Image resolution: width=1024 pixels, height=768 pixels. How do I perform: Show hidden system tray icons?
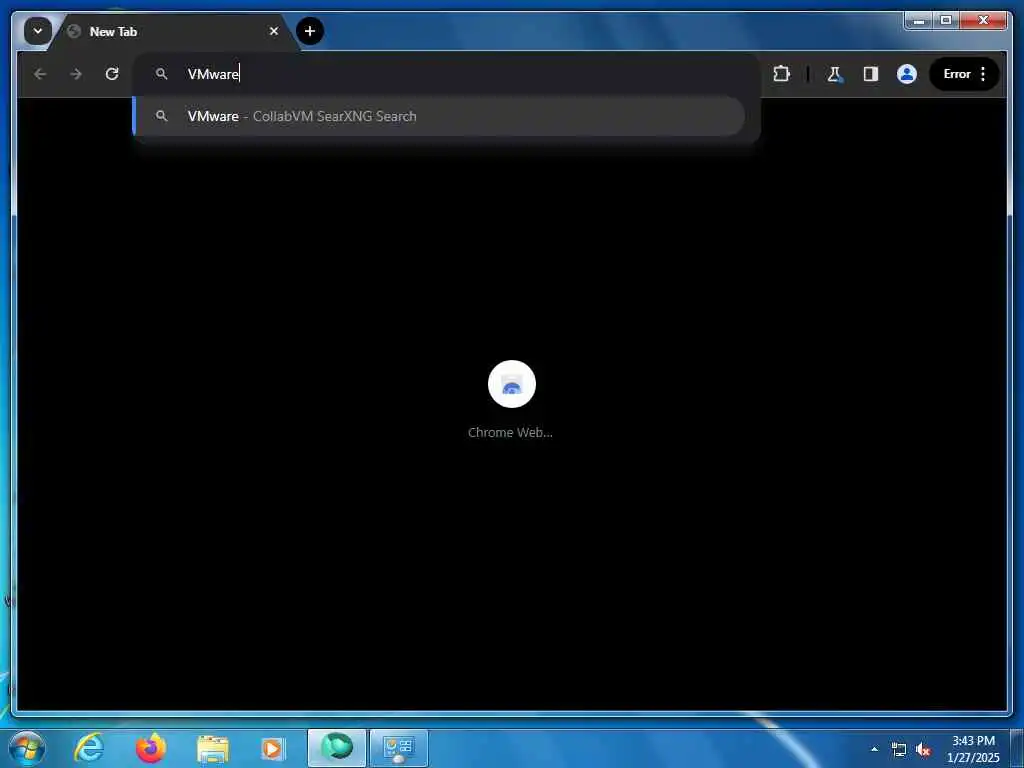pyautogui.click(x=874, y=749)
